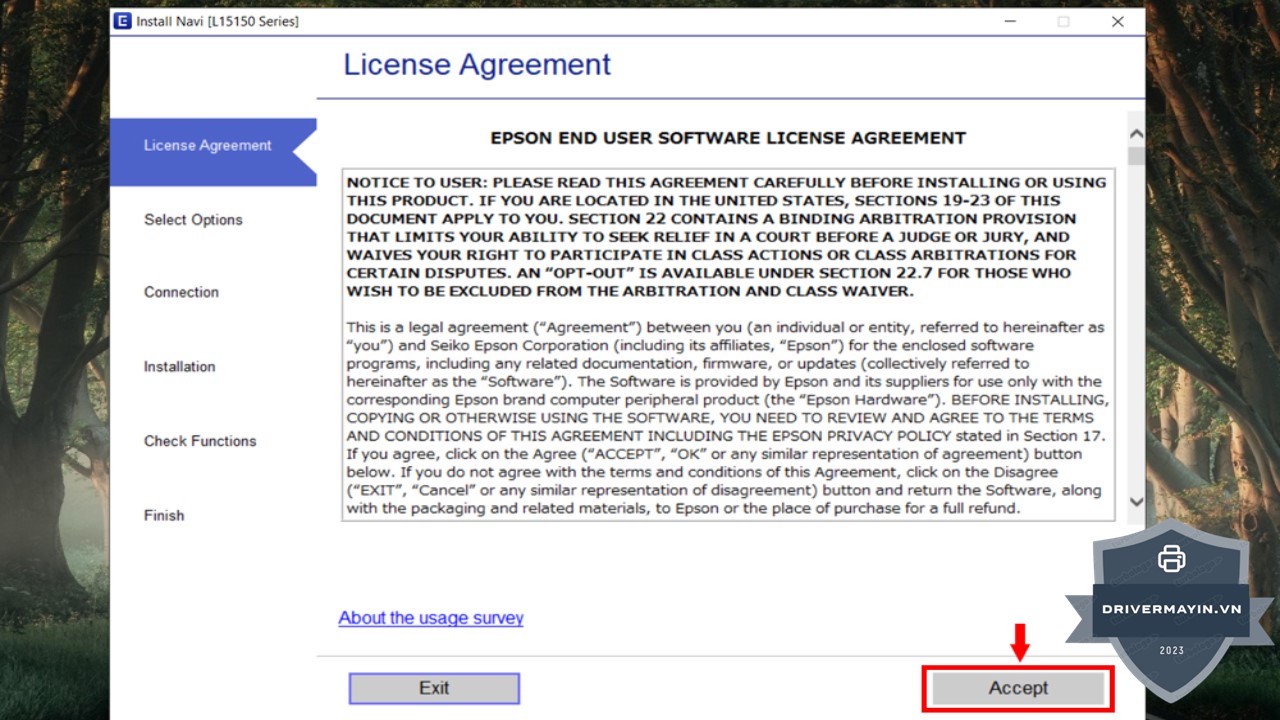Open the Connection step in sidebar
1280x720 pixels.
click(181, 292)
